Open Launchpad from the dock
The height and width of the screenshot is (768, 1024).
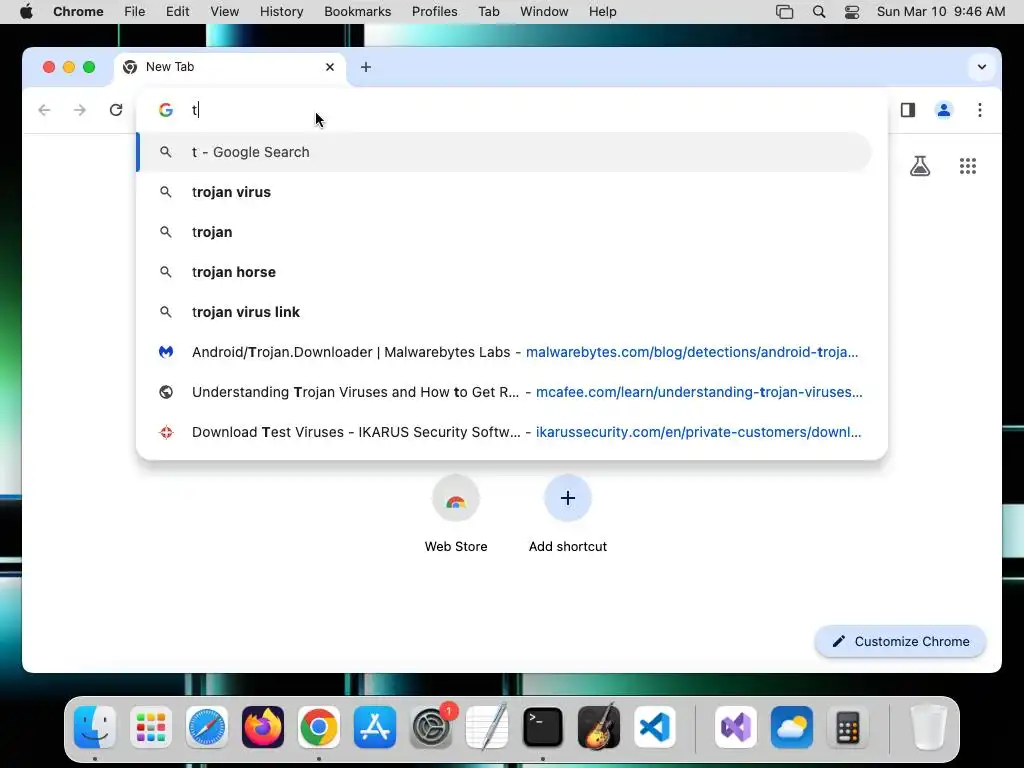coord(151,727)
